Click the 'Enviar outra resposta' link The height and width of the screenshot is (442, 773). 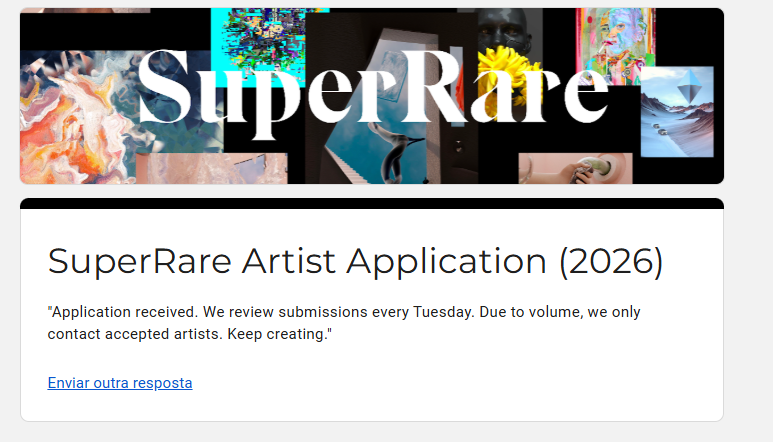pyautogui.click(x=120, y=383)
